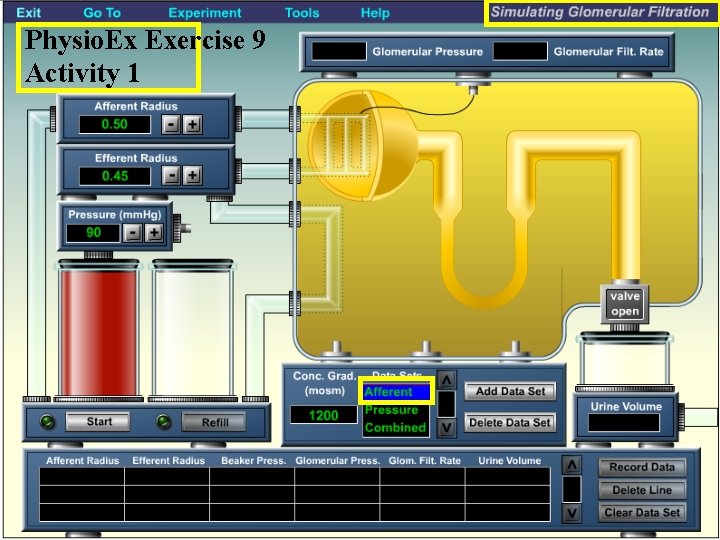Click the Pressure value field showing 90
Image resolution: width=720 pixels, height=540 pixels.
coord(93,233)
